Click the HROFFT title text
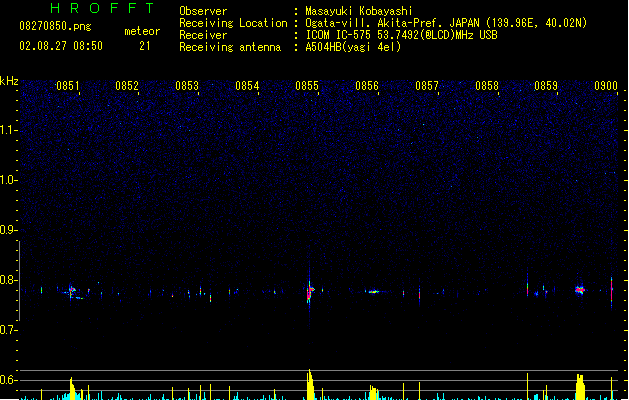 [103, 8]
